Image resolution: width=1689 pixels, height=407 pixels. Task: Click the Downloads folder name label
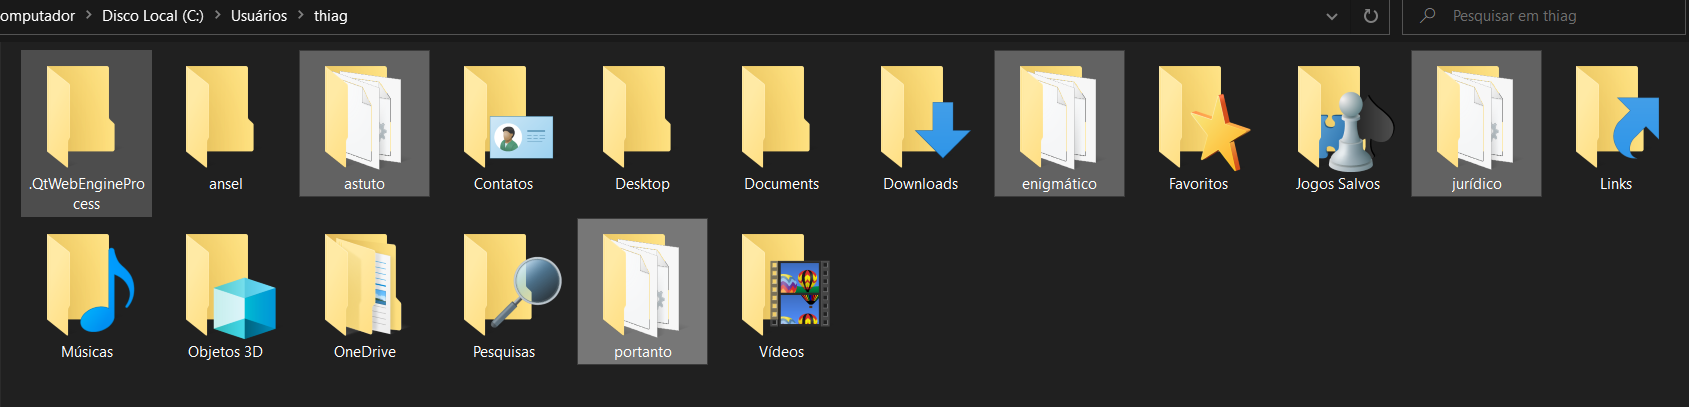920,184
